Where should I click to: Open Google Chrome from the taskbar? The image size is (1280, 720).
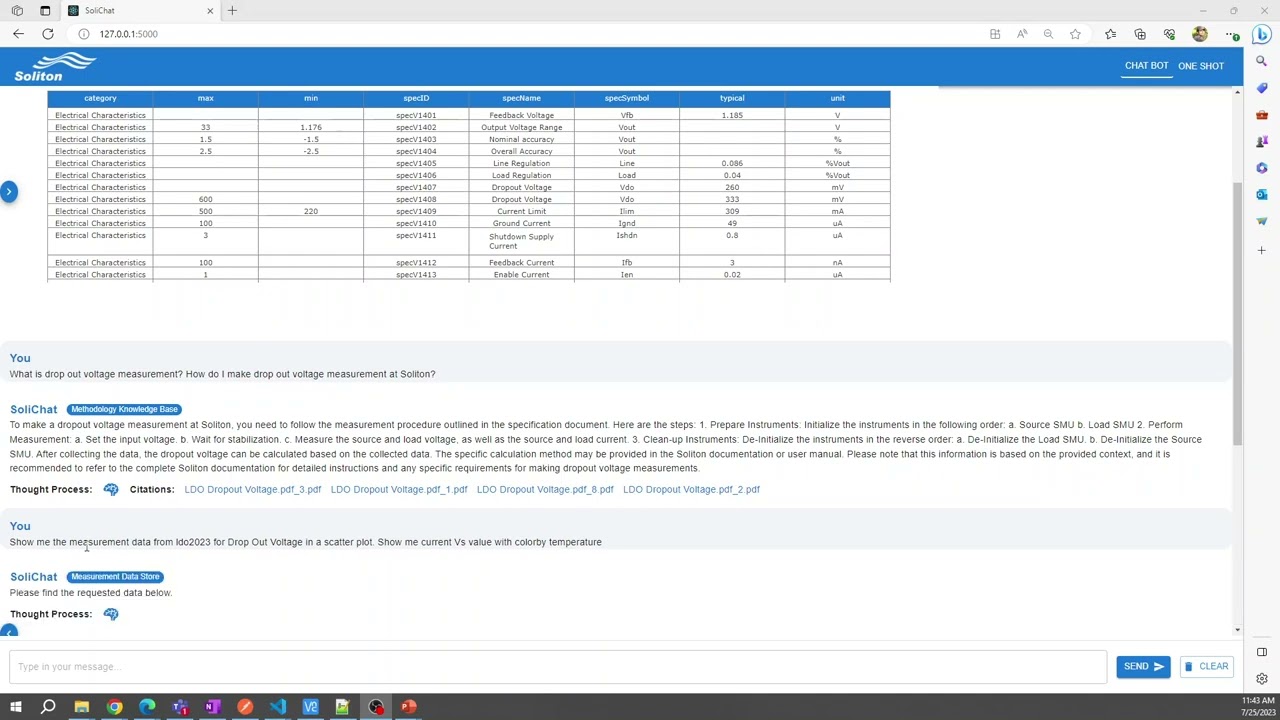(x=114, y=707)
